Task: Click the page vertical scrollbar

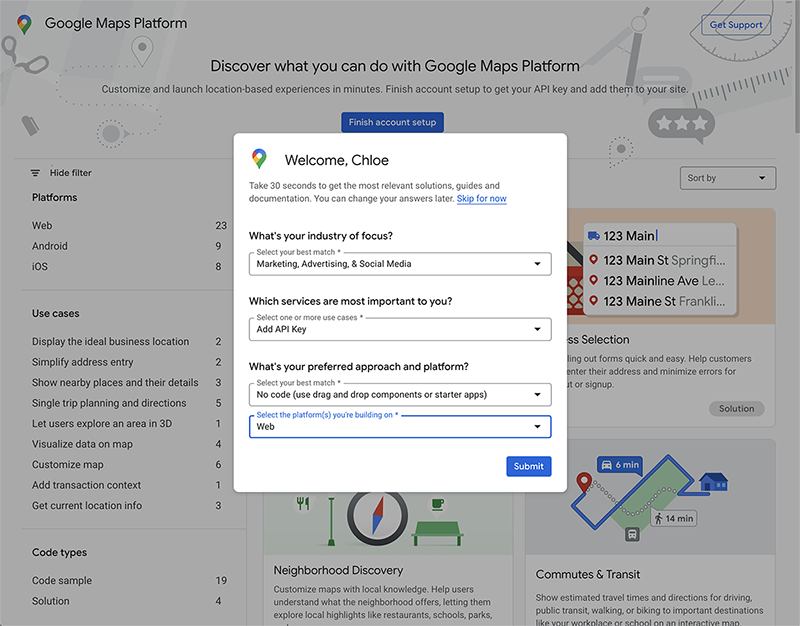Action: click(x=797, y=66)
